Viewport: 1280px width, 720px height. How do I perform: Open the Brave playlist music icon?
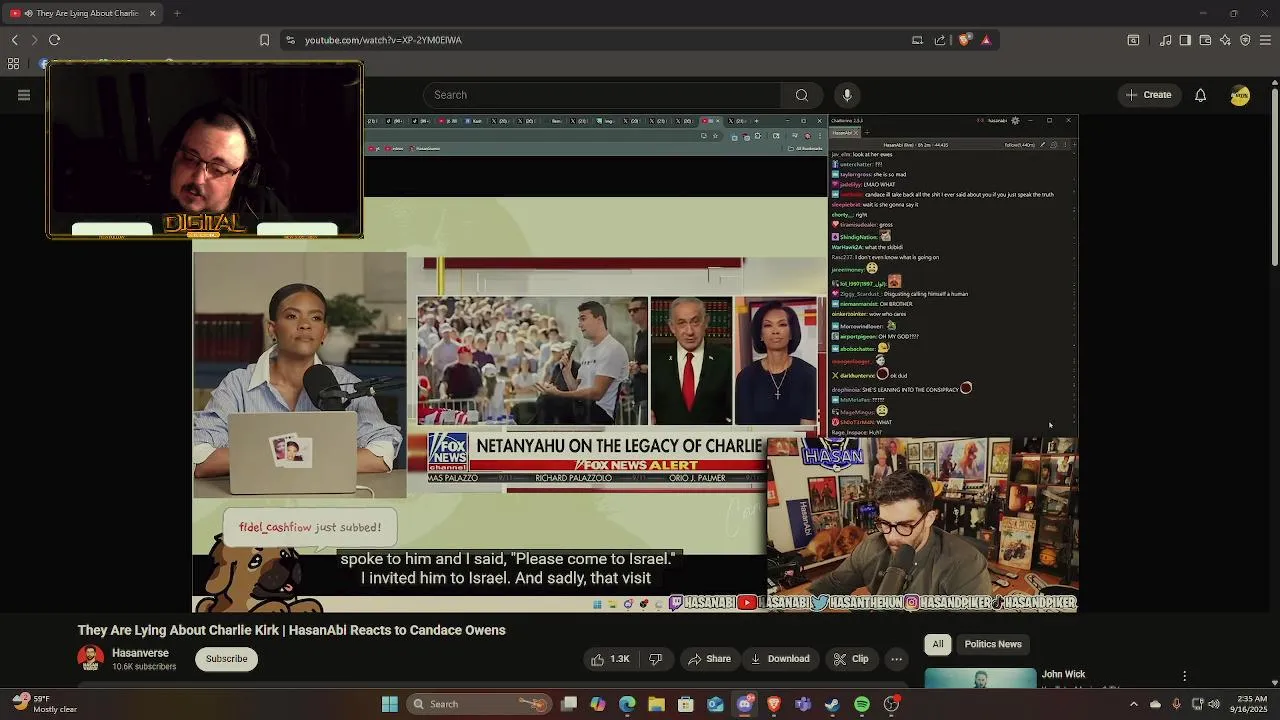[1166, 40]
